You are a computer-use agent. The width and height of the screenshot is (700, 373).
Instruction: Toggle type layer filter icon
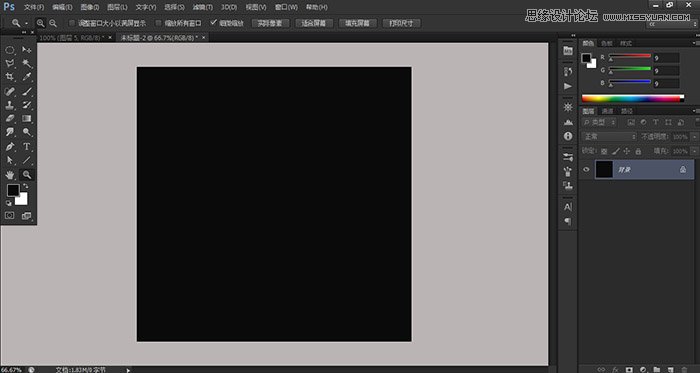[x=656, y=122]
